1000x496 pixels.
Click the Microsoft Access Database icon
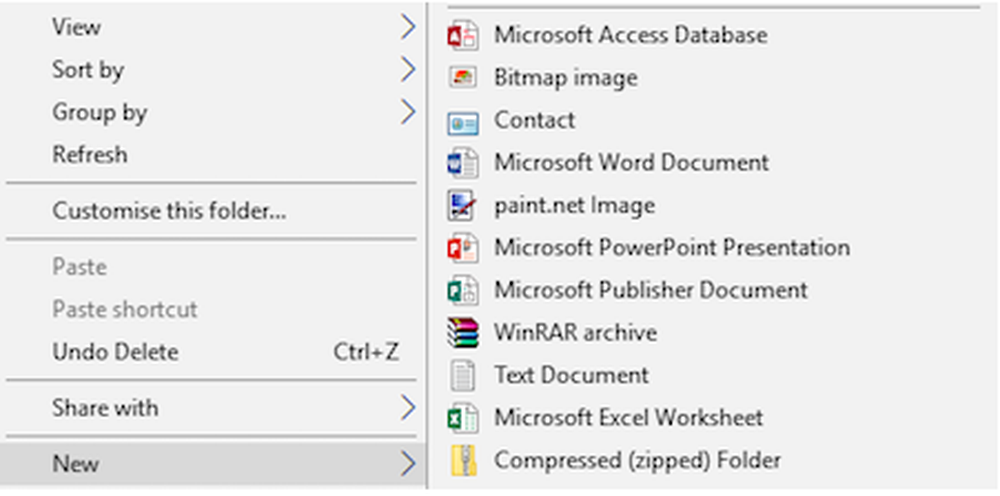[462, 35]
